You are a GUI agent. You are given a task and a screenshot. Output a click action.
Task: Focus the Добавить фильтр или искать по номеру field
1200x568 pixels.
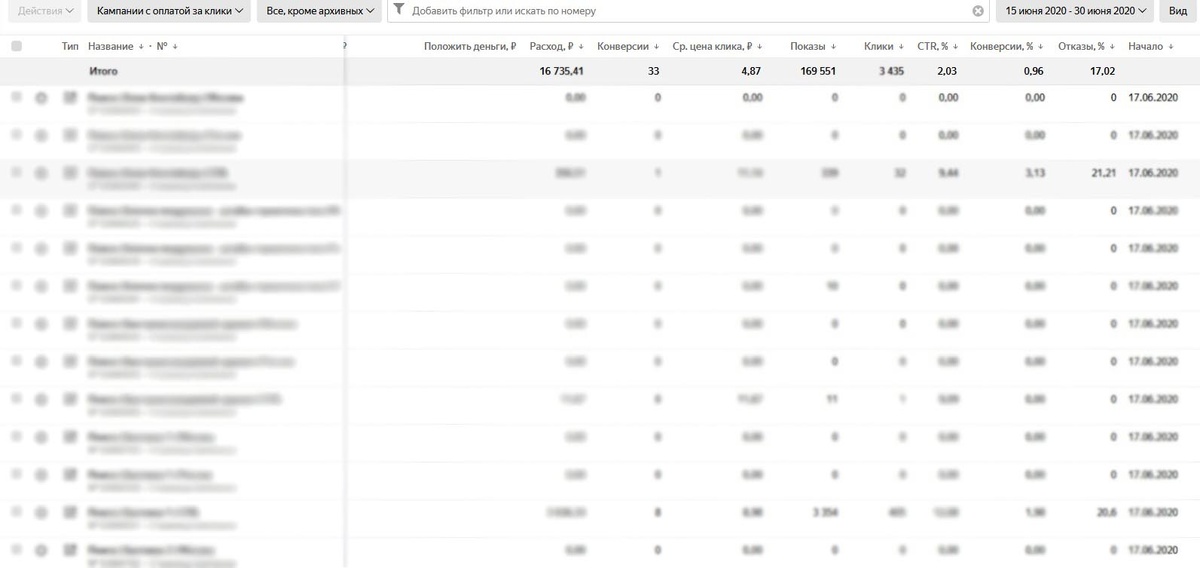pos(690,11)
